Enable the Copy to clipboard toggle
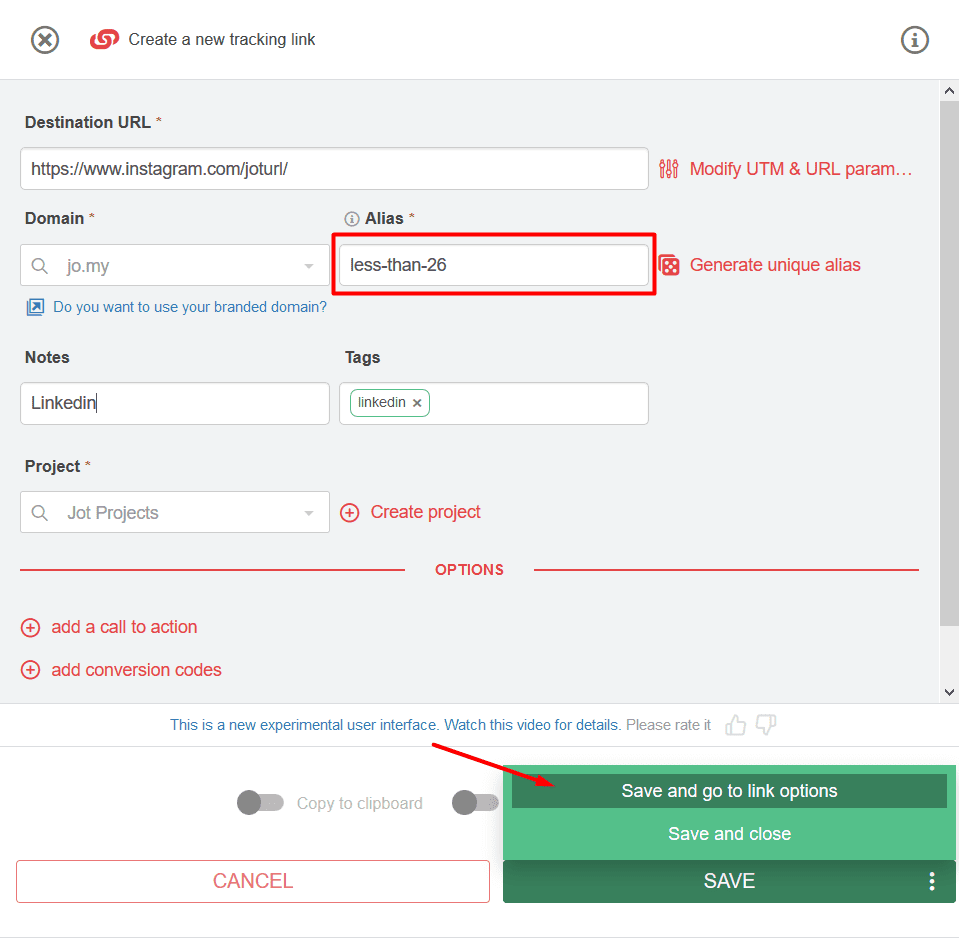Viewport: 959px width, 938px height. [x=260, y=803]
